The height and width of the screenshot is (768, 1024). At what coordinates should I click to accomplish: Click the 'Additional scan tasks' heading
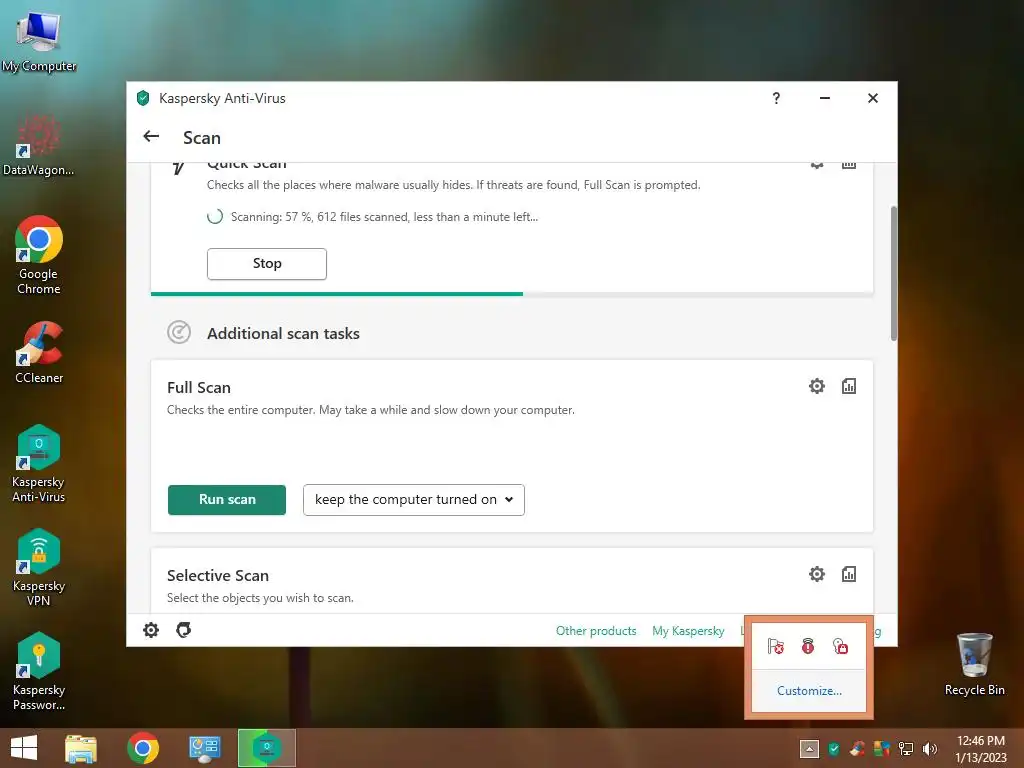pyautogui.click(x=283, y=333)
